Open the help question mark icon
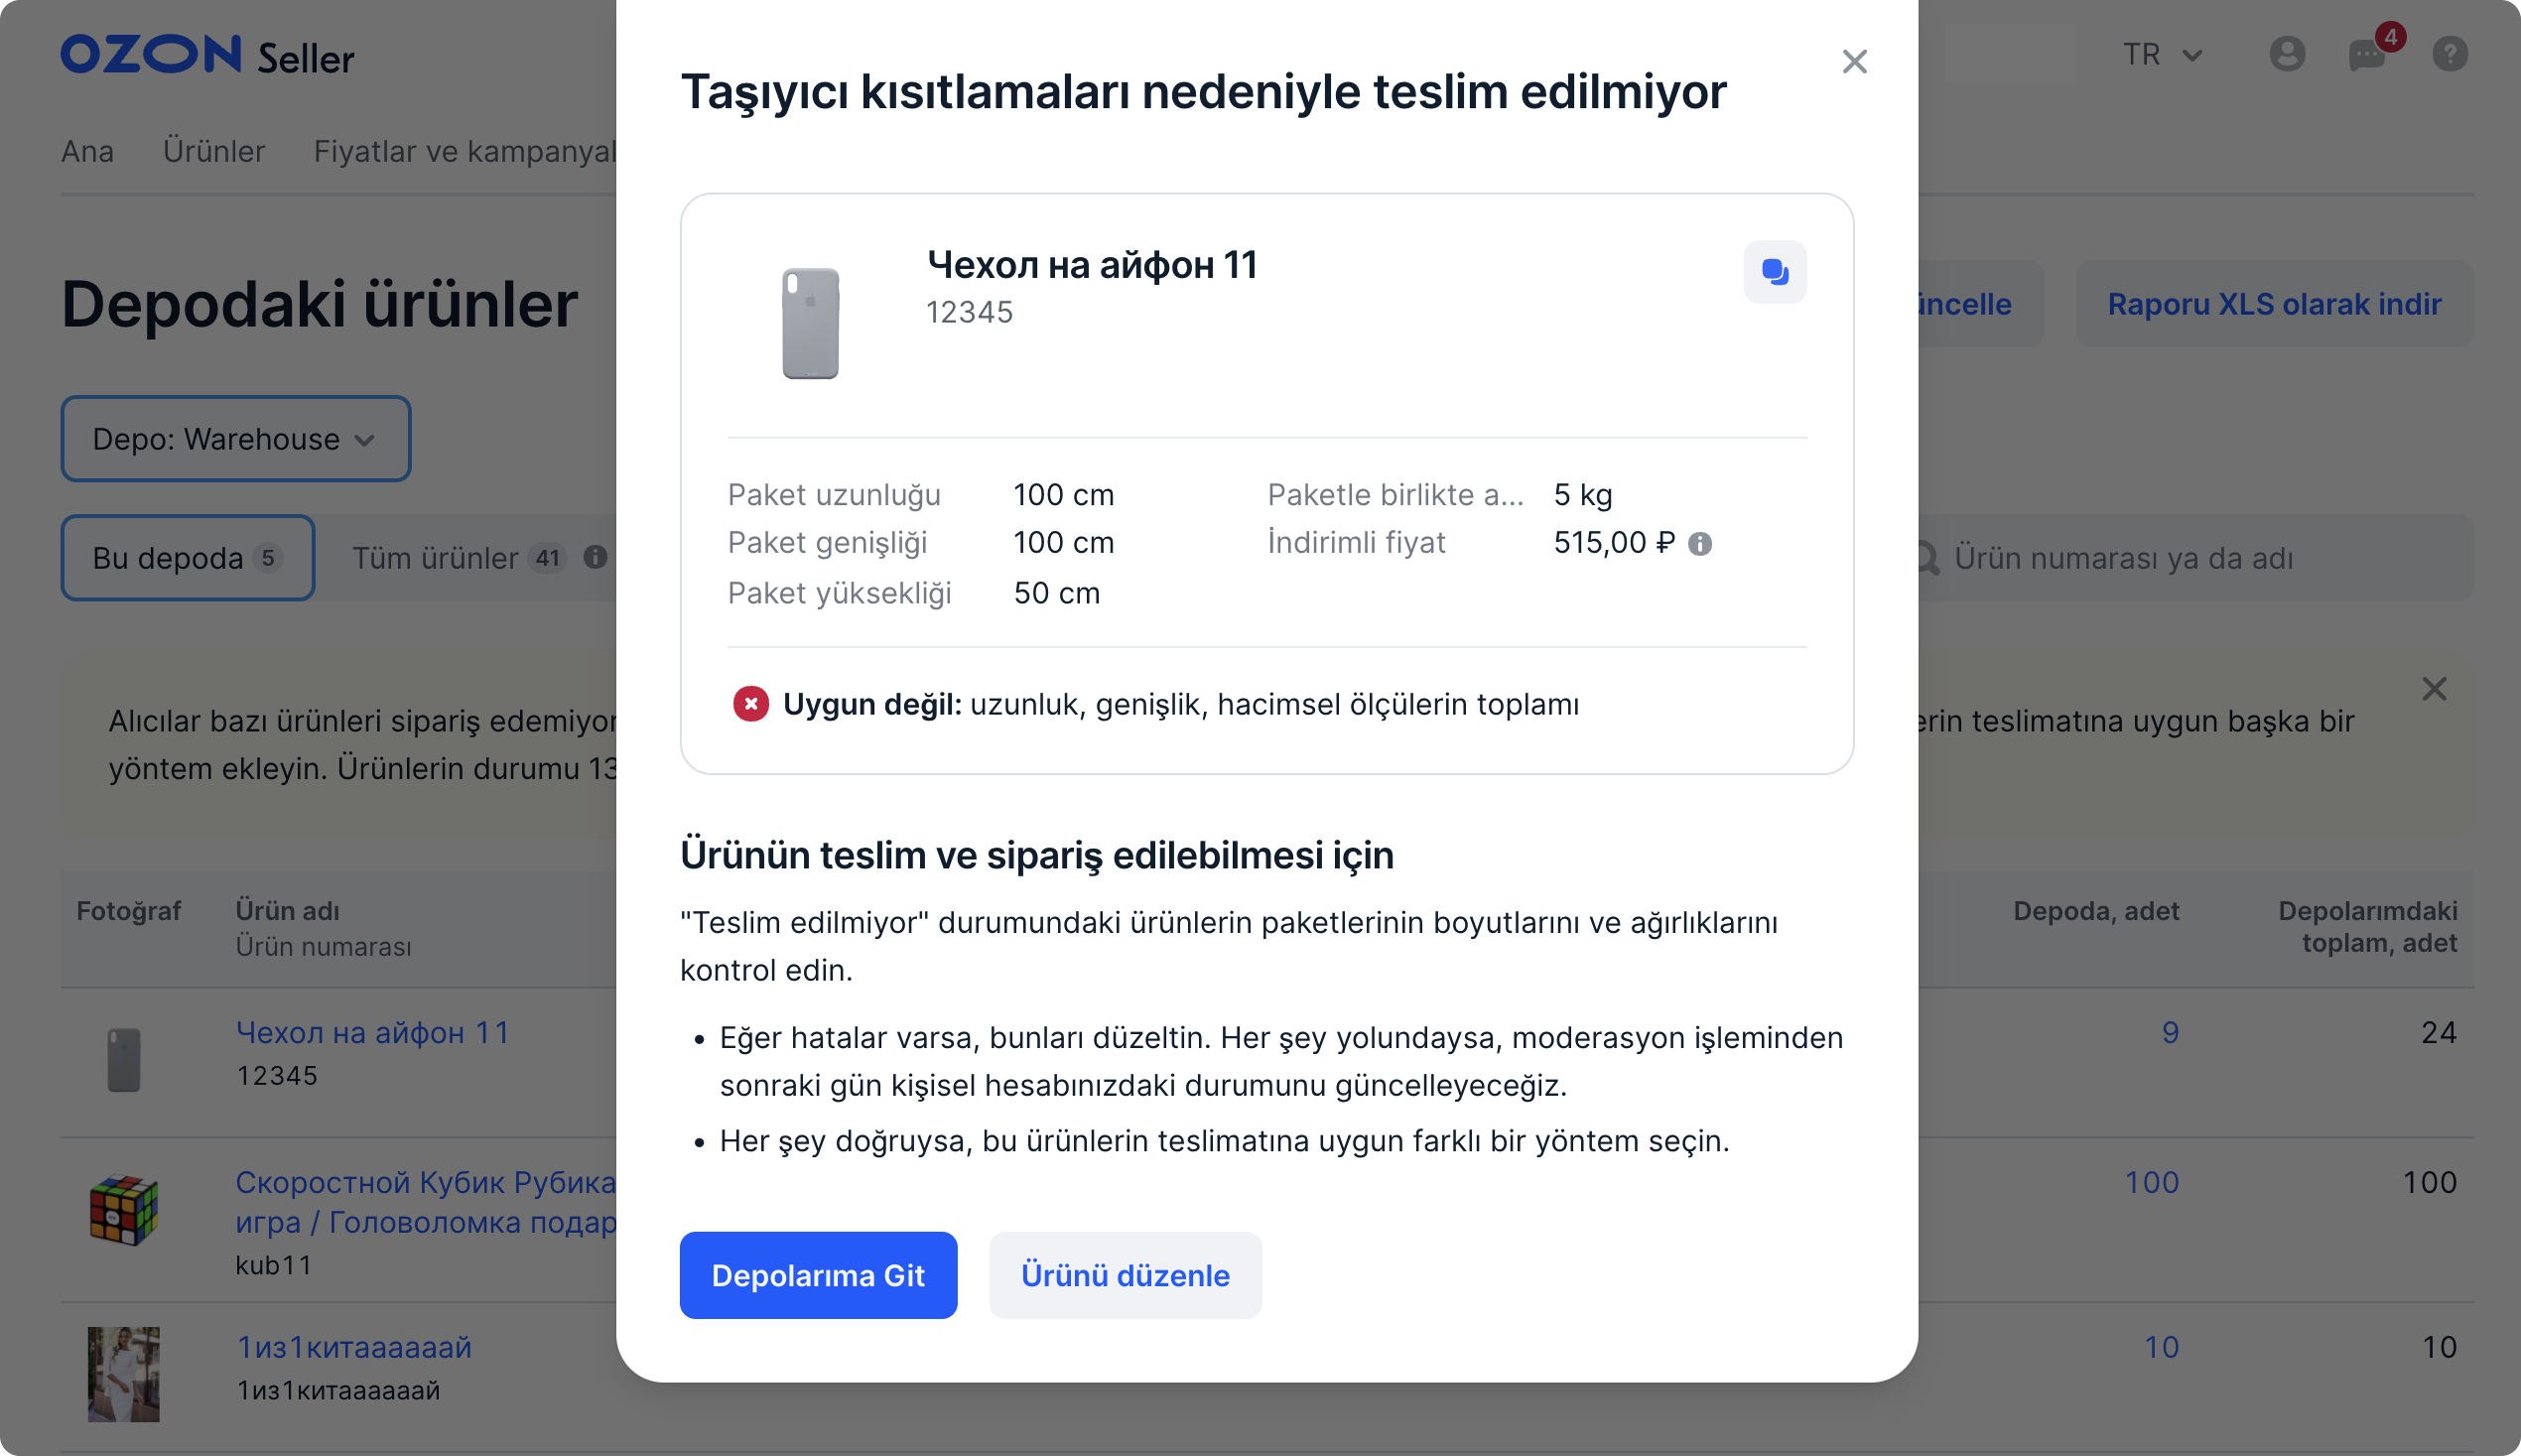 2449,54
